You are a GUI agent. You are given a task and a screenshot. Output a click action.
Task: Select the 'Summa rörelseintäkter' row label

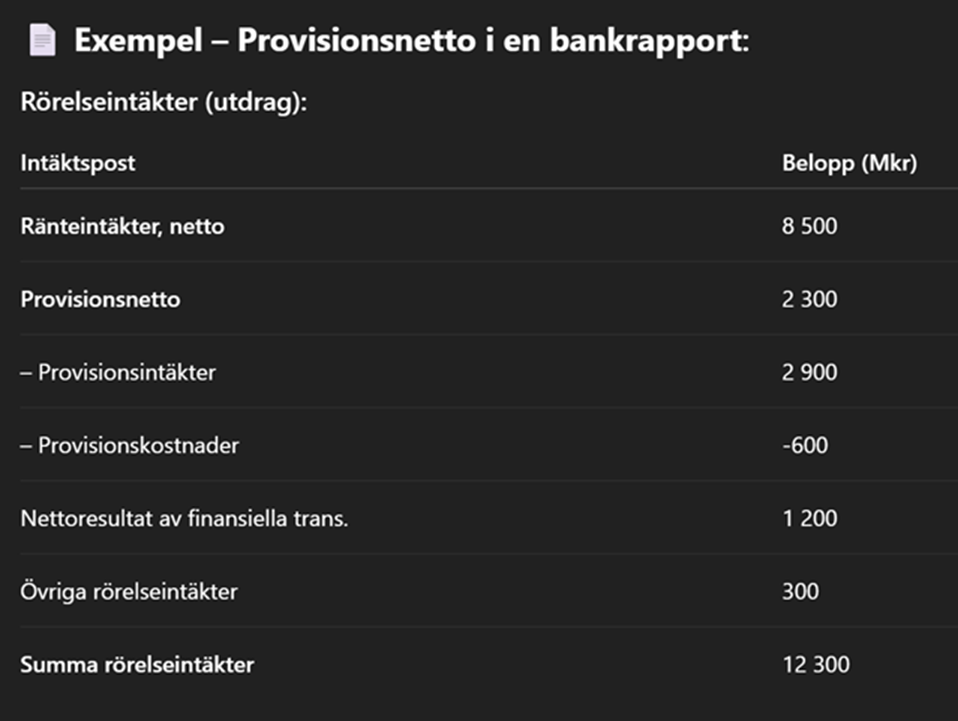(x=137, y=665)
